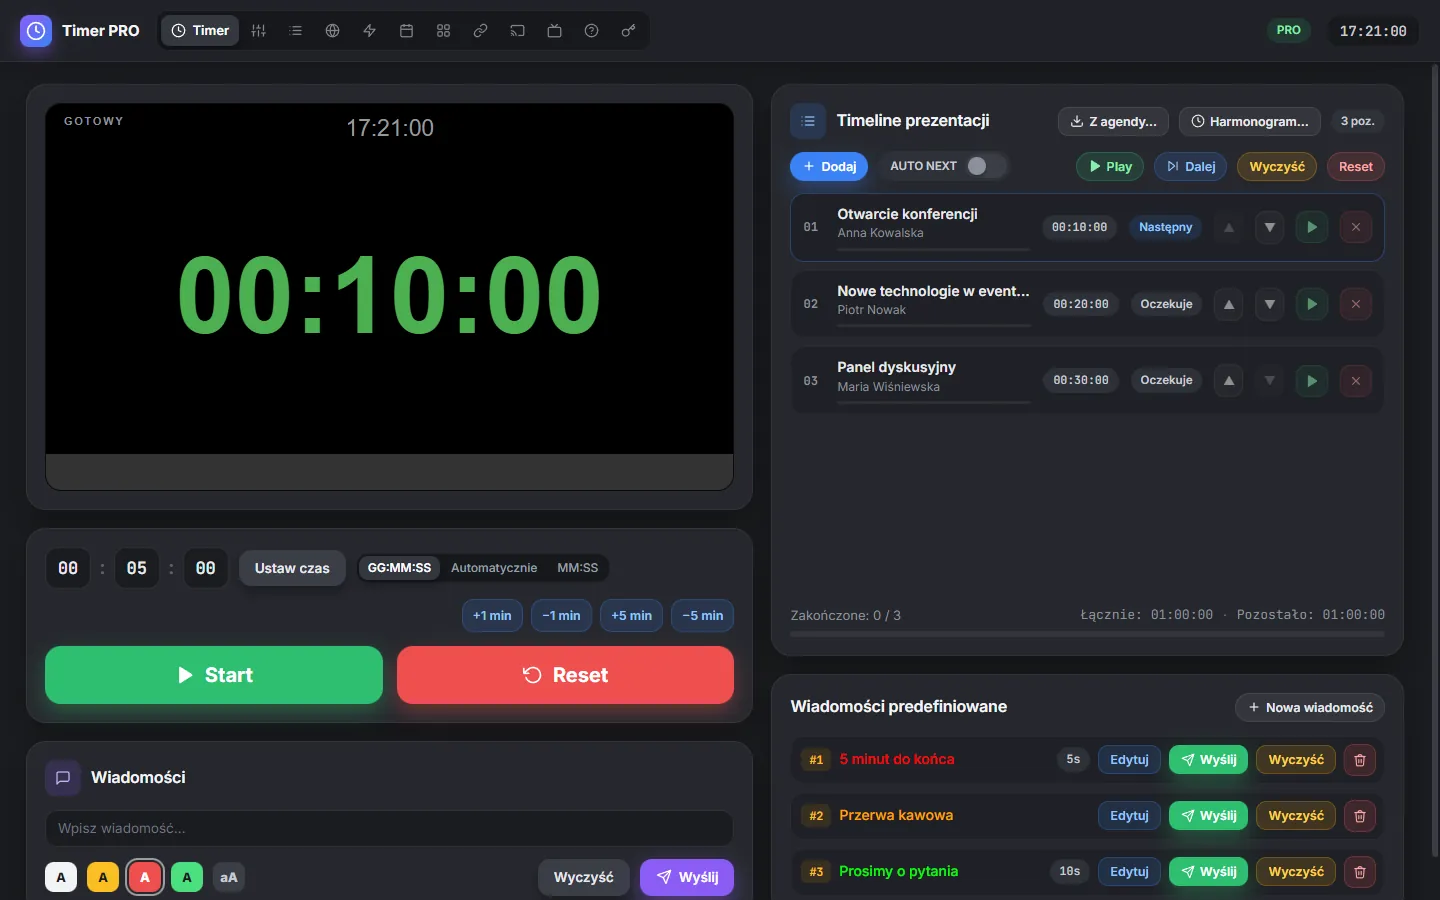Select the MM:SS time format
This screenshot has width=1440, height=900.
tap(578, 568)
